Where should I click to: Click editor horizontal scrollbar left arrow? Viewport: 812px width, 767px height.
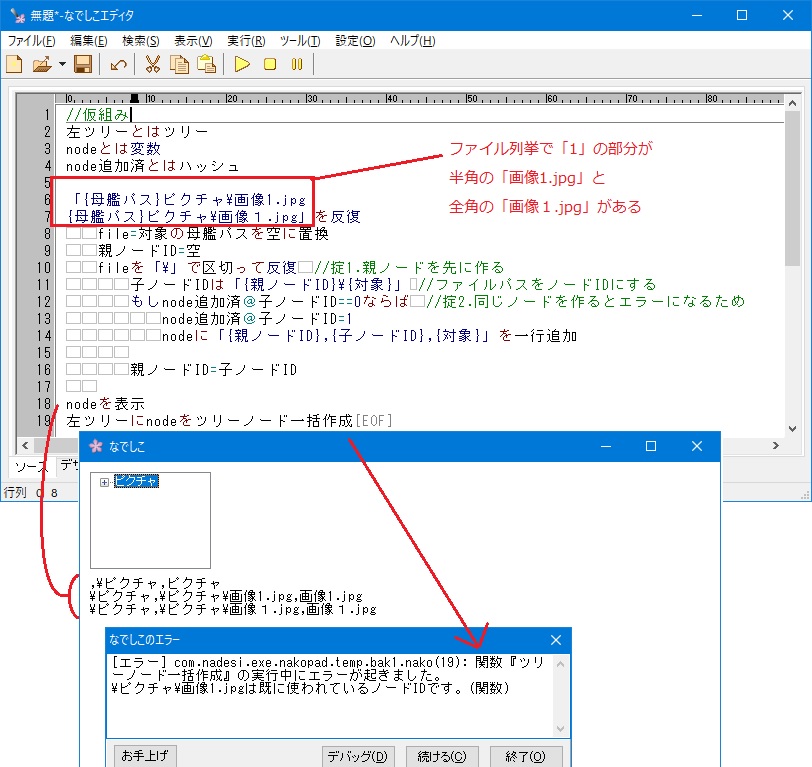[25, 445]
